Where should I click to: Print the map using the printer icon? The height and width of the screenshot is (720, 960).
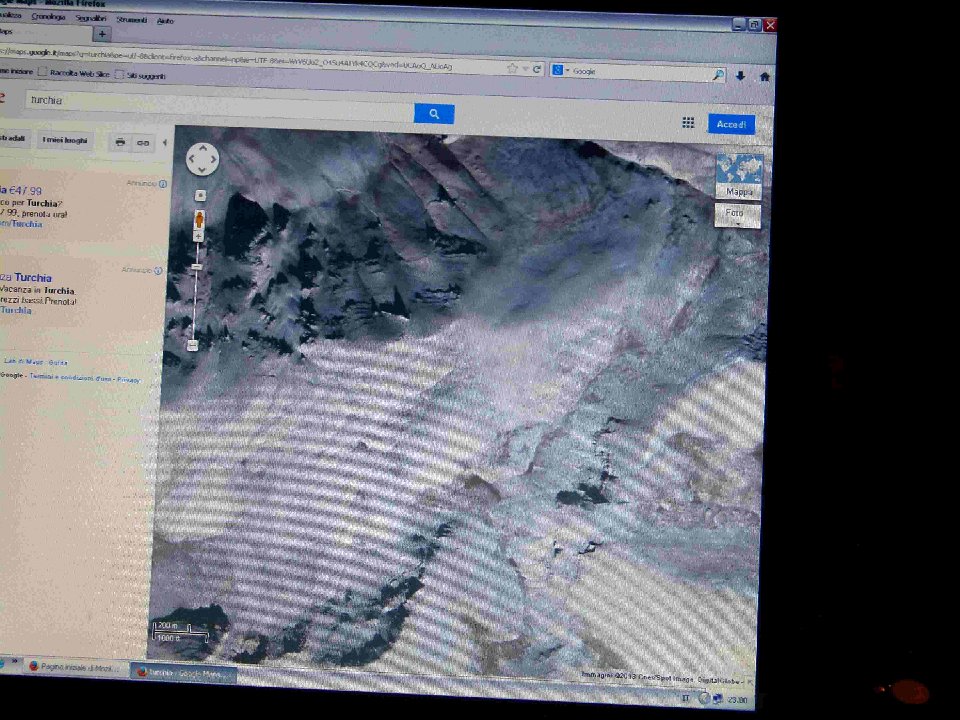point(121,142)
